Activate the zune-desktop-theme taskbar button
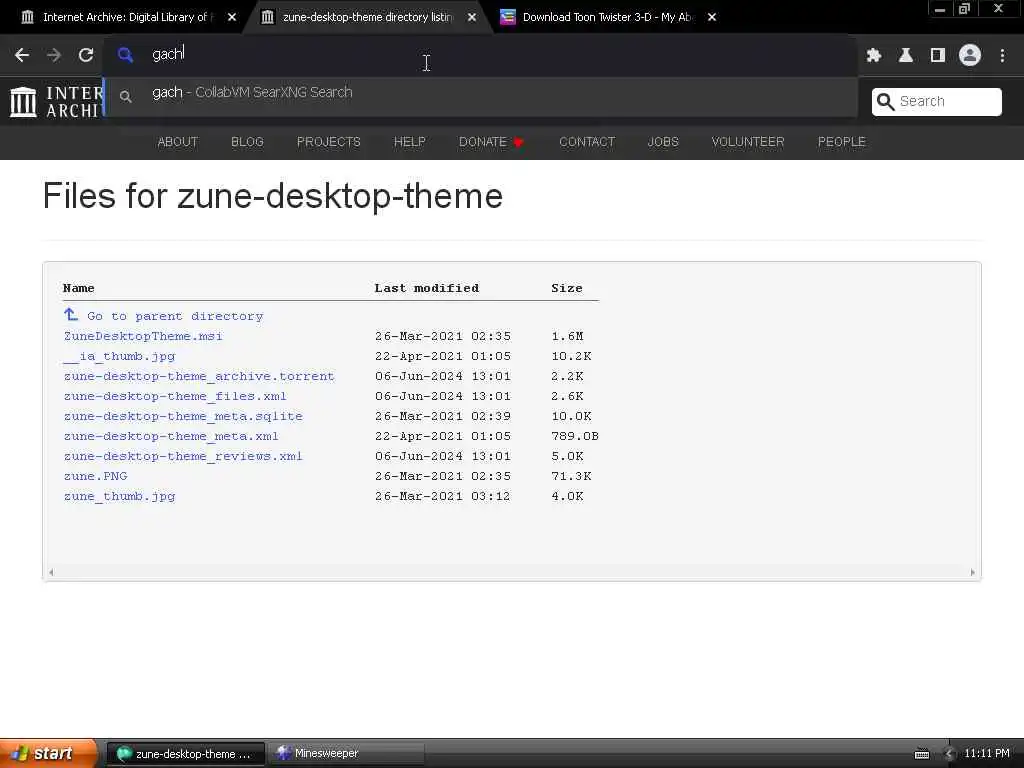 [x=185, y=754]
